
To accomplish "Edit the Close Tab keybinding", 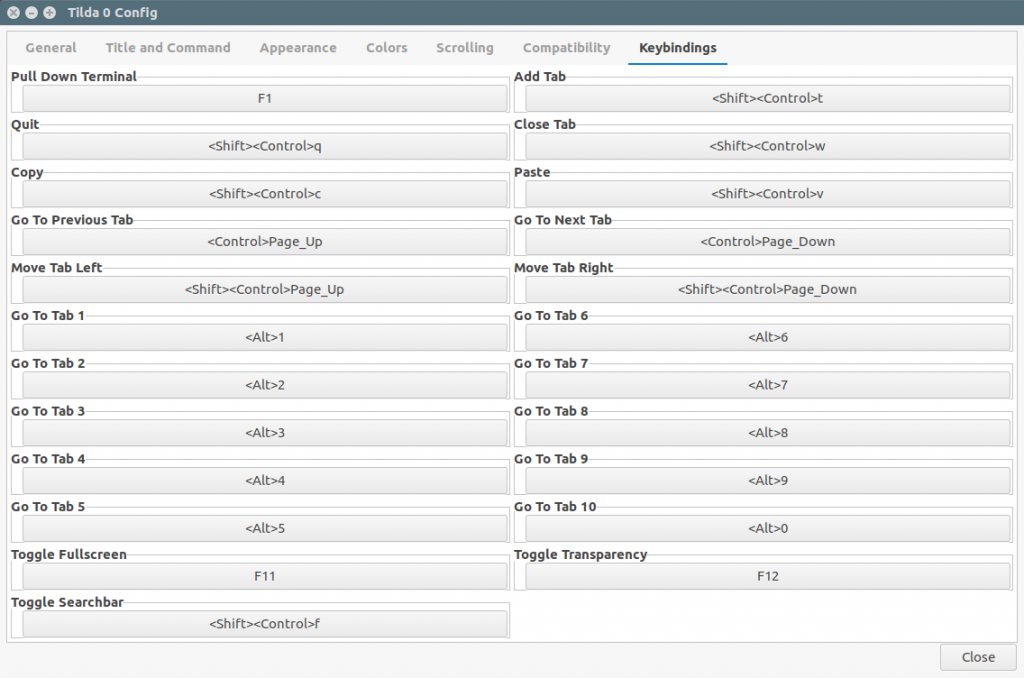I will [x=767, y=146].
